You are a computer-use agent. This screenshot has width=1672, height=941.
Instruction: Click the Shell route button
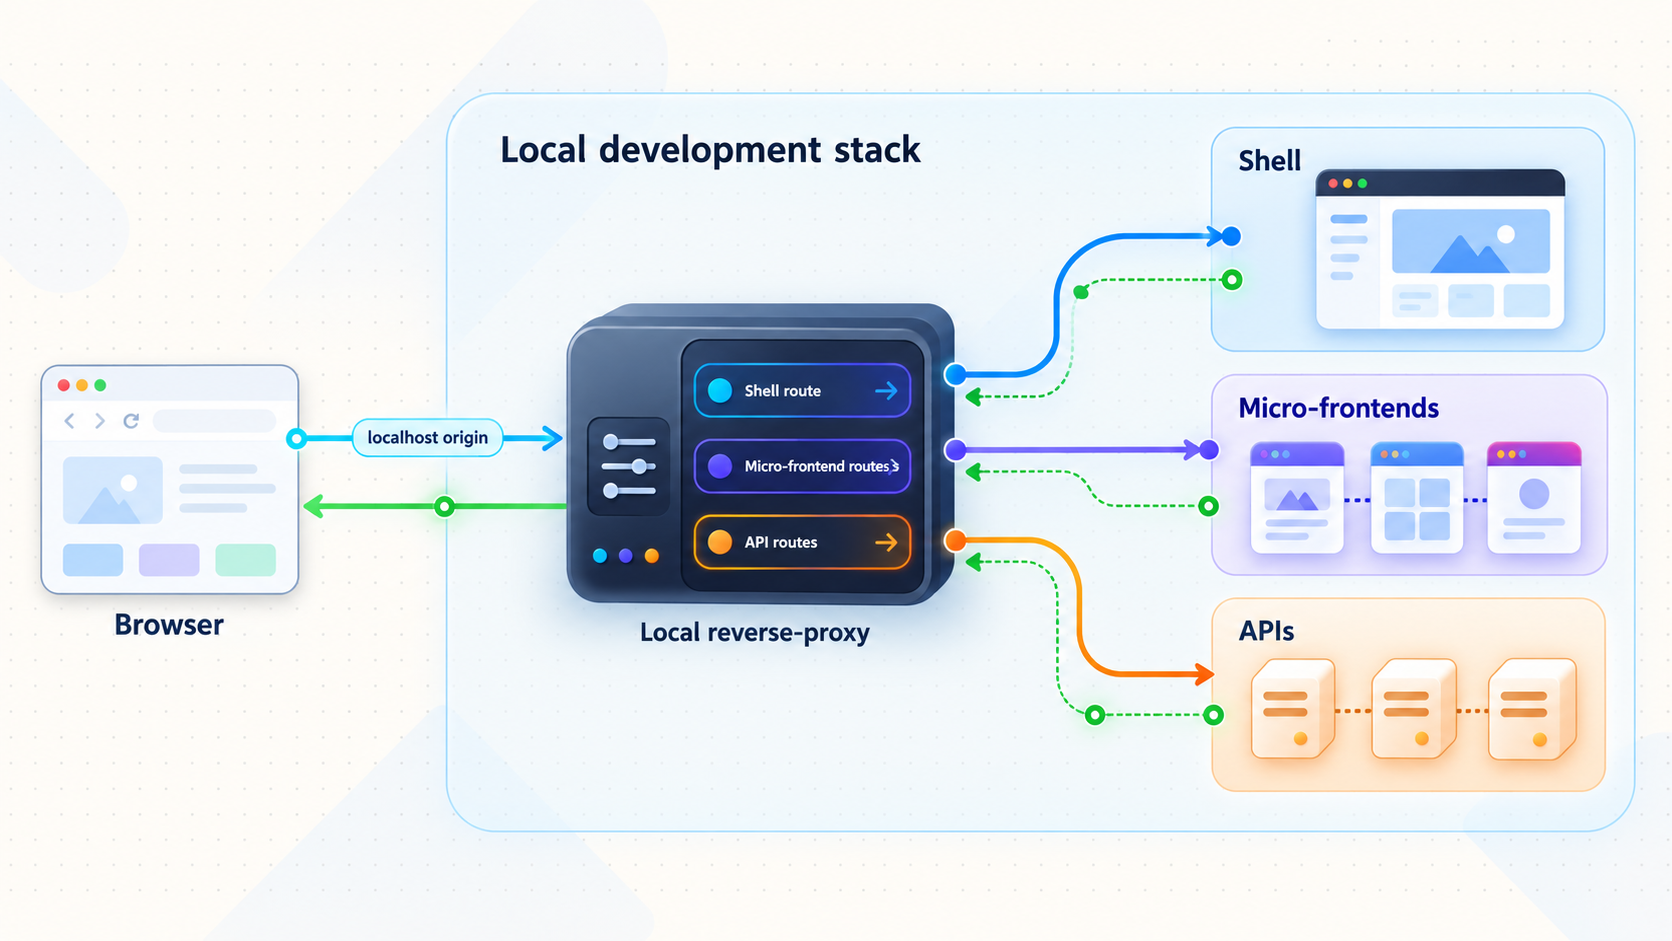pos(802,390)
